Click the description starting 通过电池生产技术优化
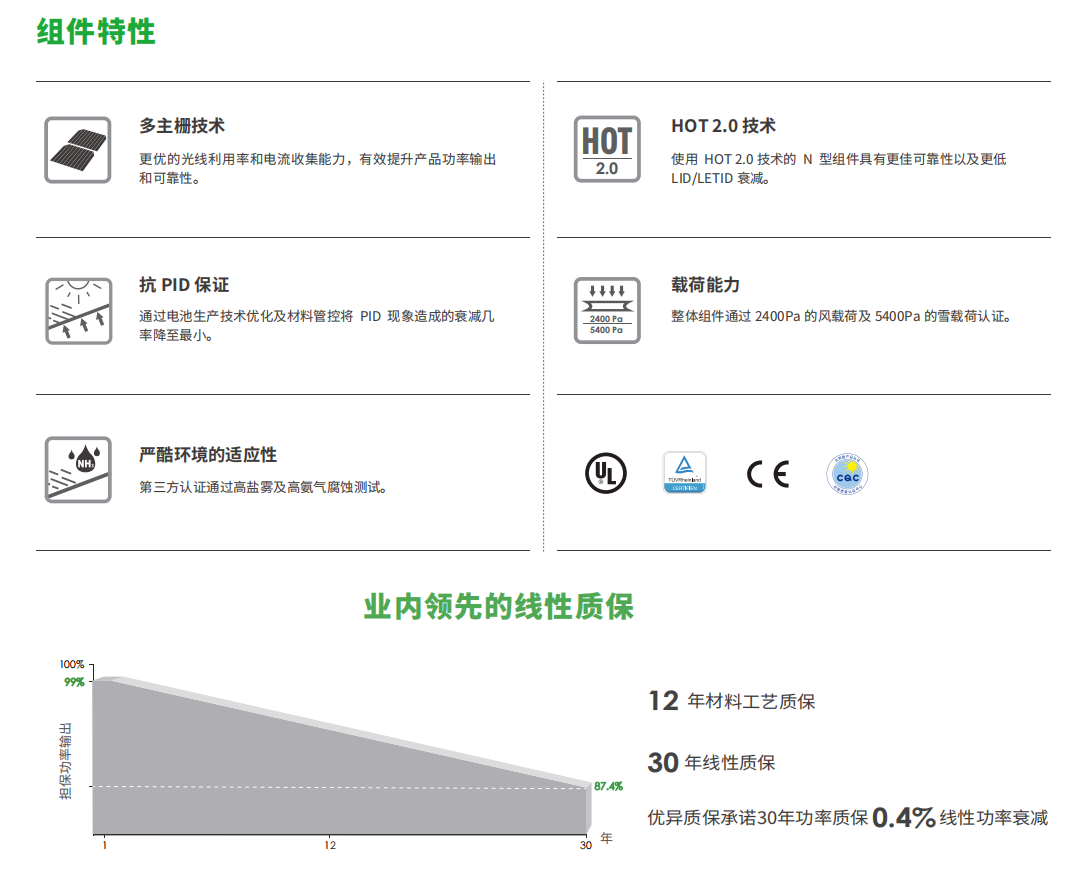 click(317, 325)
